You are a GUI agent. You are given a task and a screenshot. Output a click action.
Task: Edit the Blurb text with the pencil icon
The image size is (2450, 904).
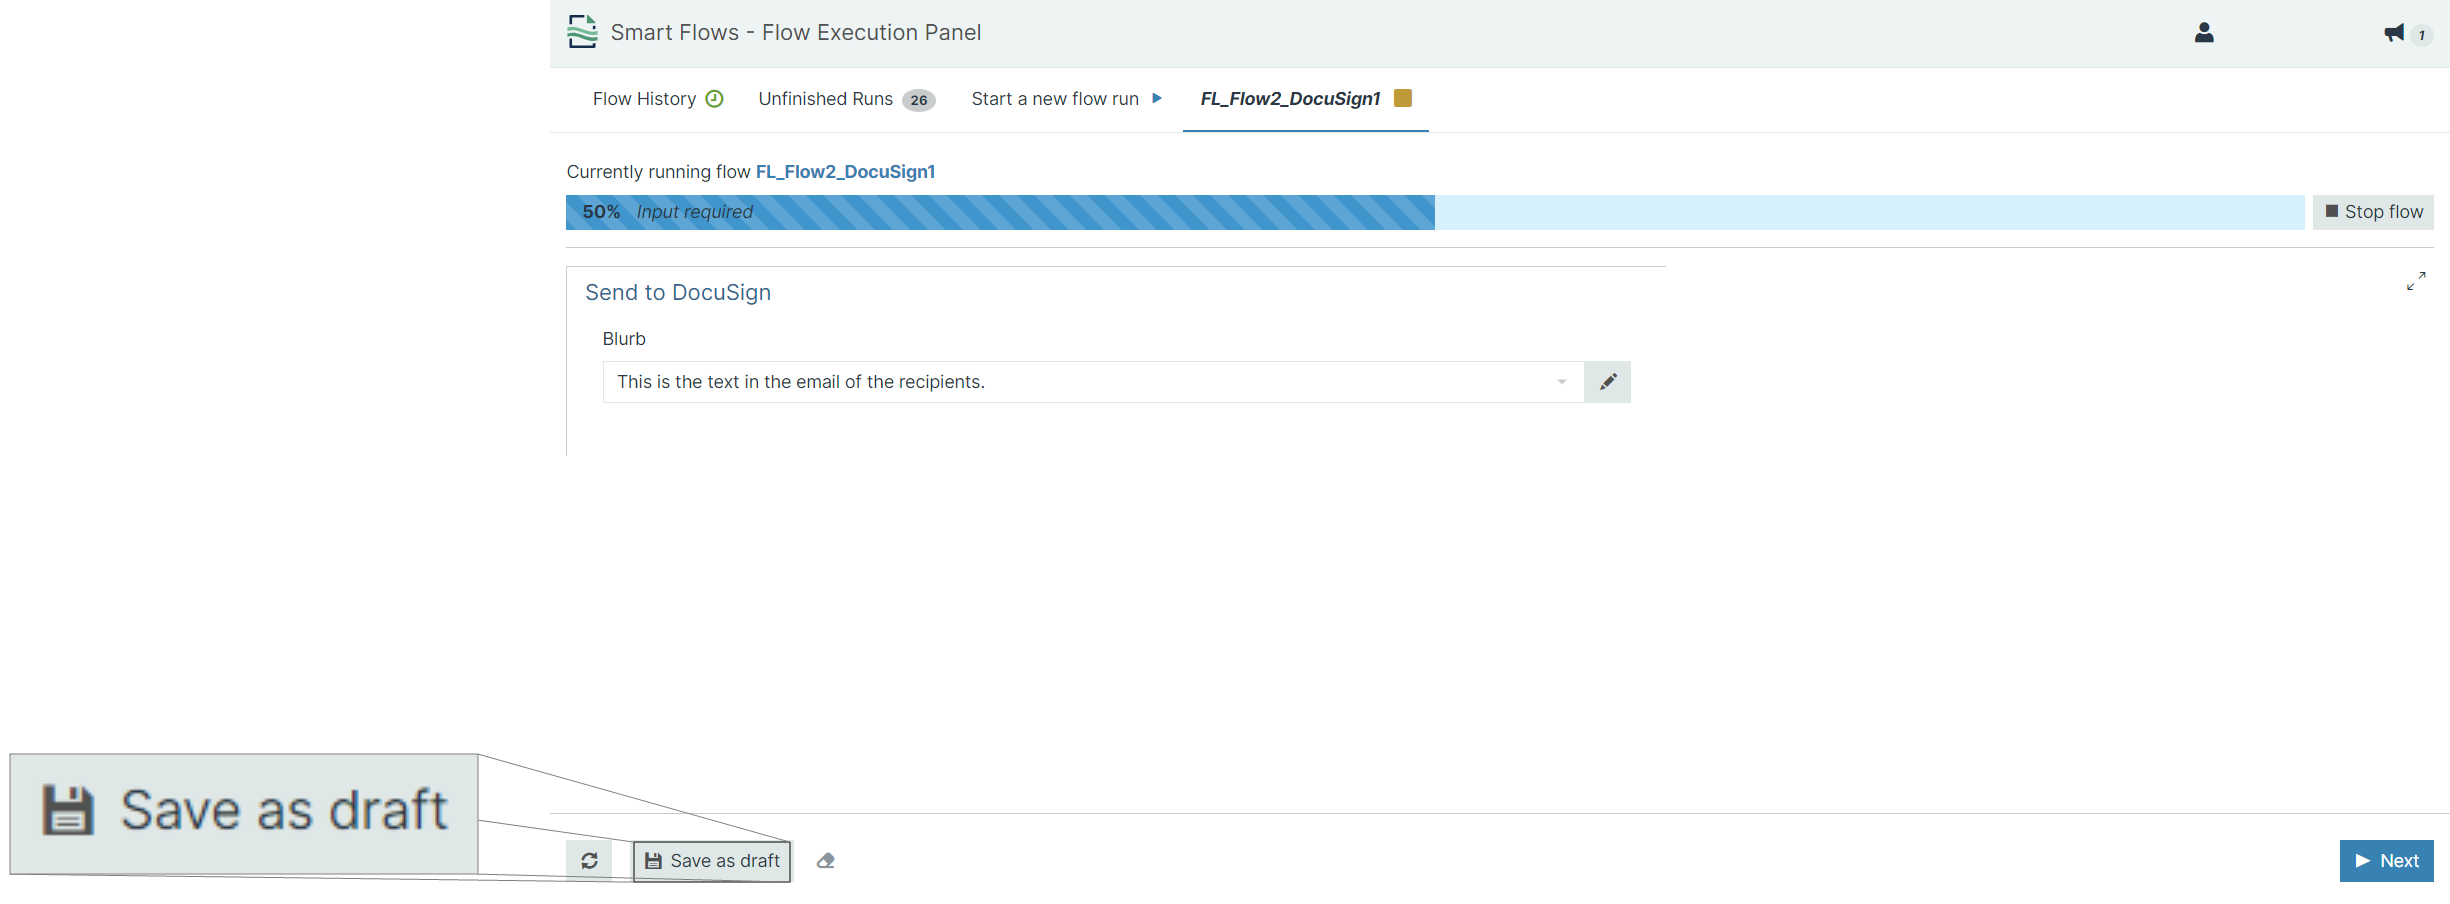point(1608,382)
